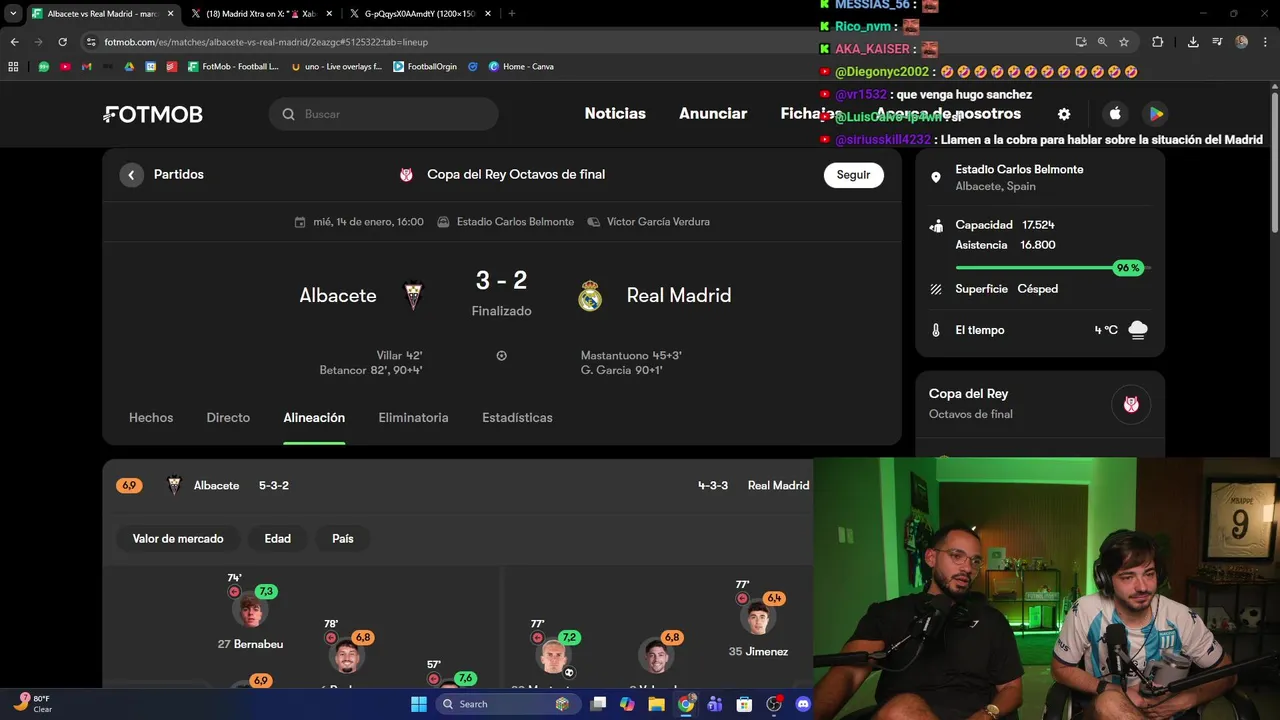Open Chrome profile avatar

pos(1242,42)
